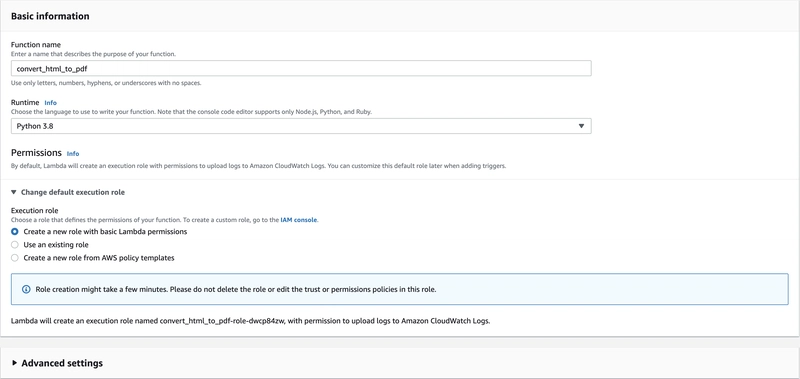Image resolution: width=800 pixels, height=379 pixels.
Task: Click the role creation notice message
Action: pyautogui.click(x=236, y=289)
